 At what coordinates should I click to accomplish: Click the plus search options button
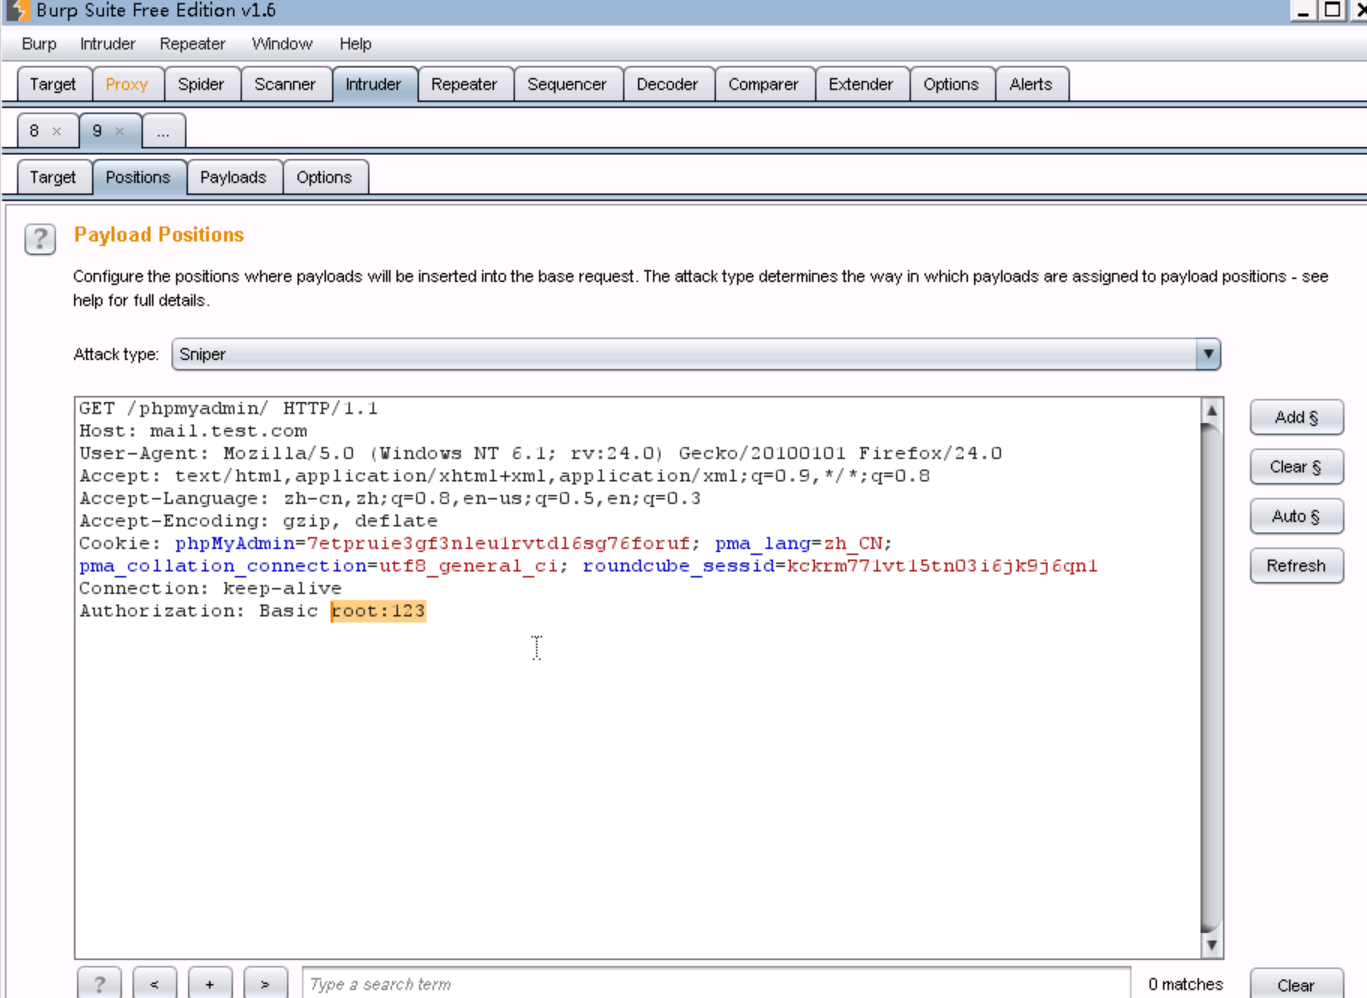click(210, 984)
